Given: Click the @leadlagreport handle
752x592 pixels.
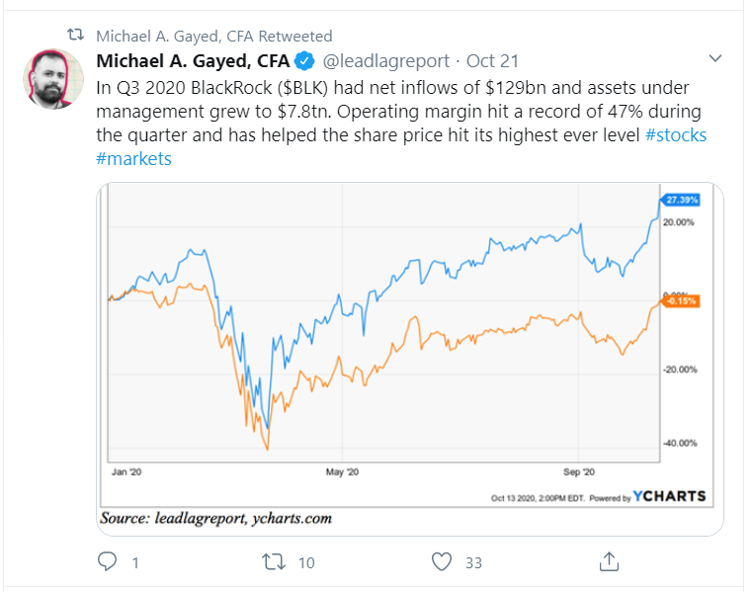Looking at the screenshot, I should point(385,63).
